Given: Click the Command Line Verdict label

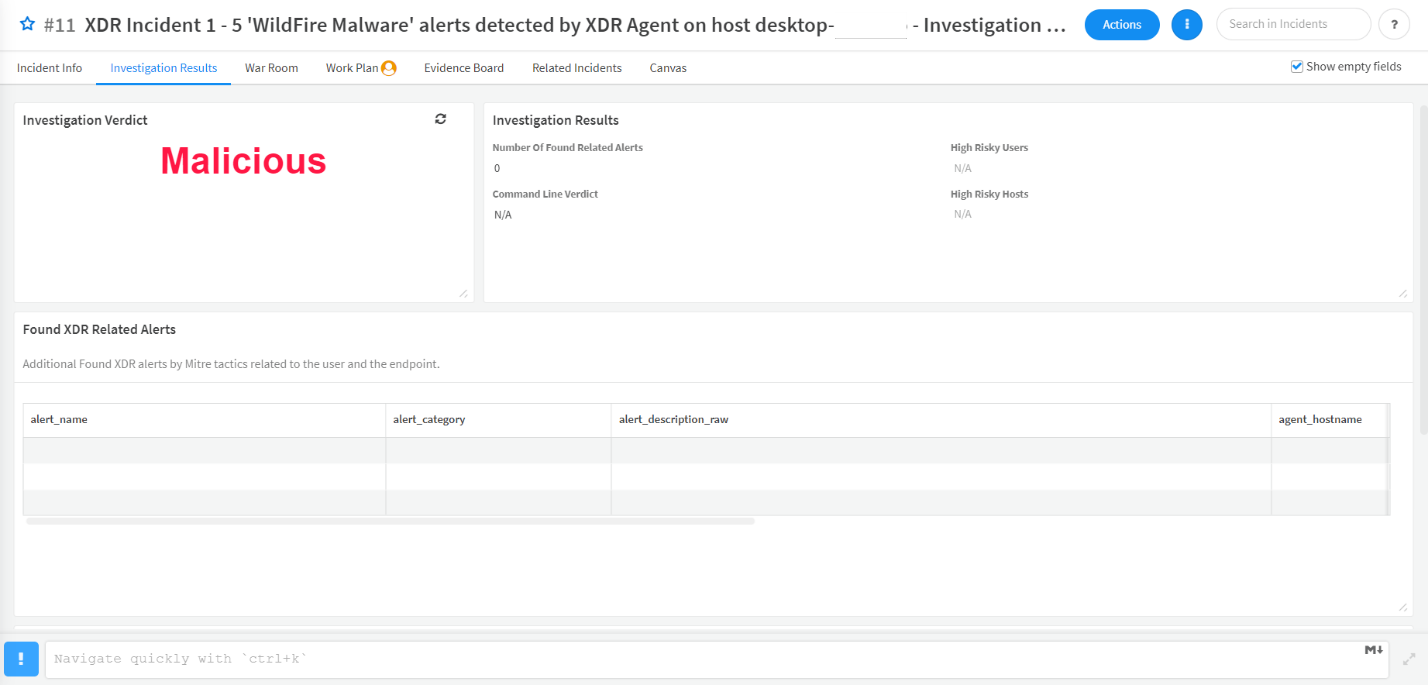Looking at the screenshot, I should click(x=545, y=194).
